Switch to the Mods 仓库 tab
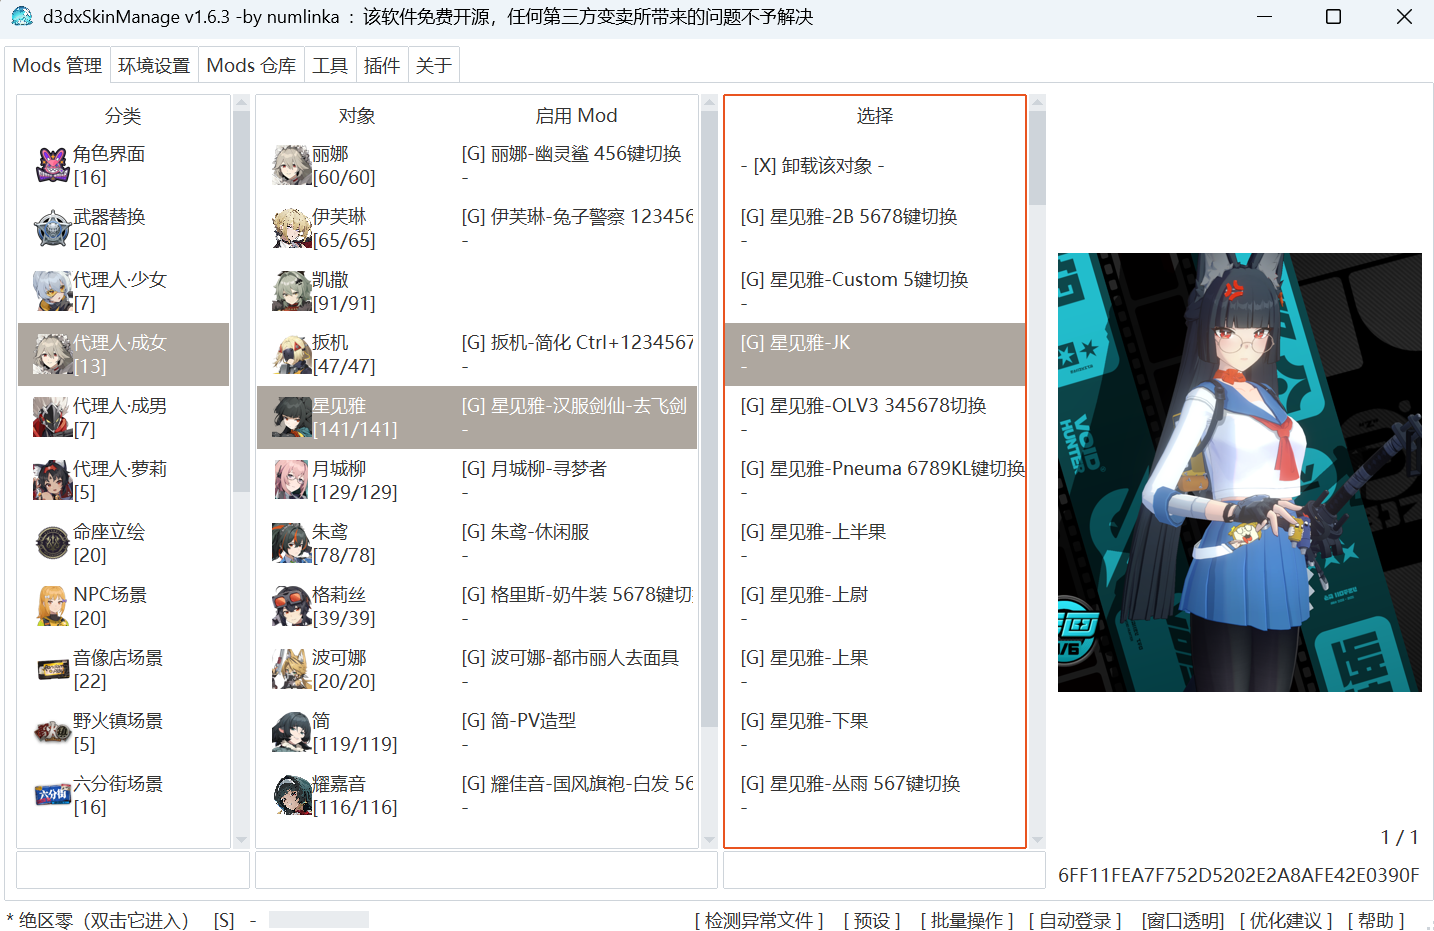This screenshot has width=1434, height=931. [251, 65]
